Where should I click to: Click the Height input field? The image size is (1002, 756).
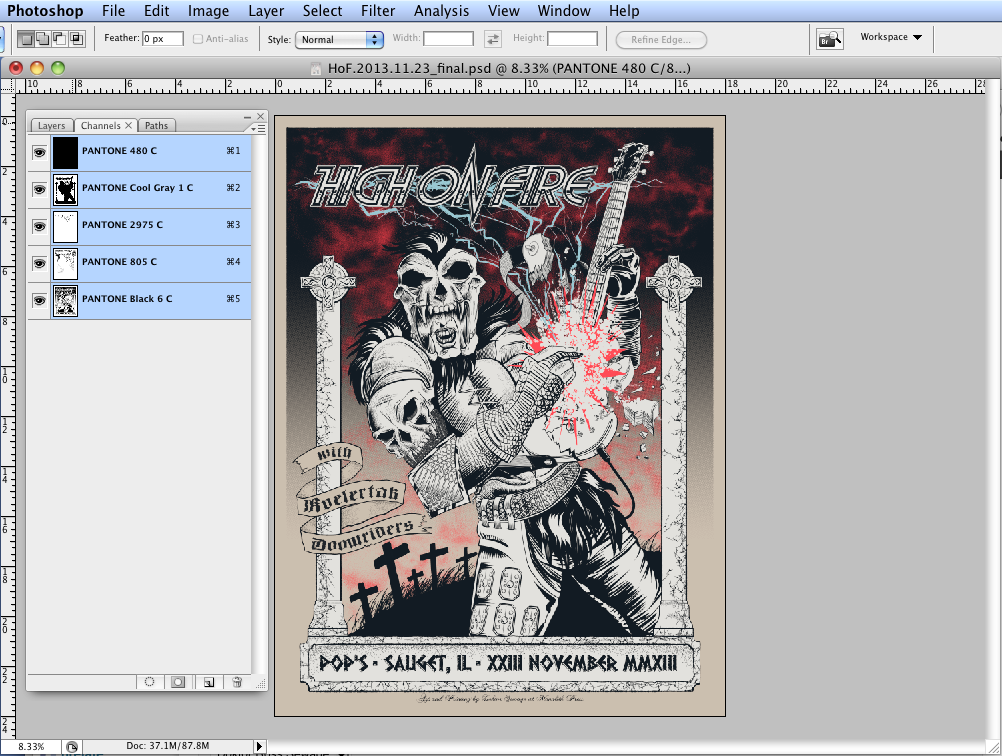click(x=572, y=39)
